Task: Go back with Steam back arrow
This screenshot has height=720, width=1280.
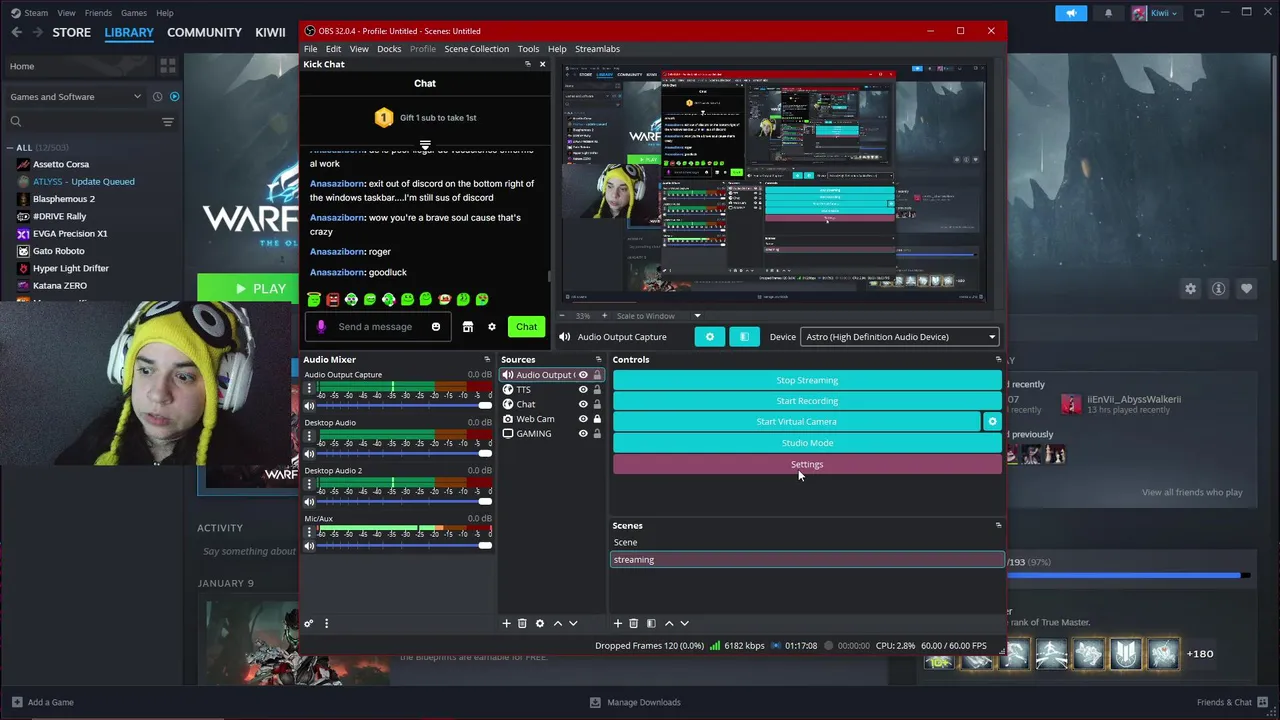Action: 16,32
